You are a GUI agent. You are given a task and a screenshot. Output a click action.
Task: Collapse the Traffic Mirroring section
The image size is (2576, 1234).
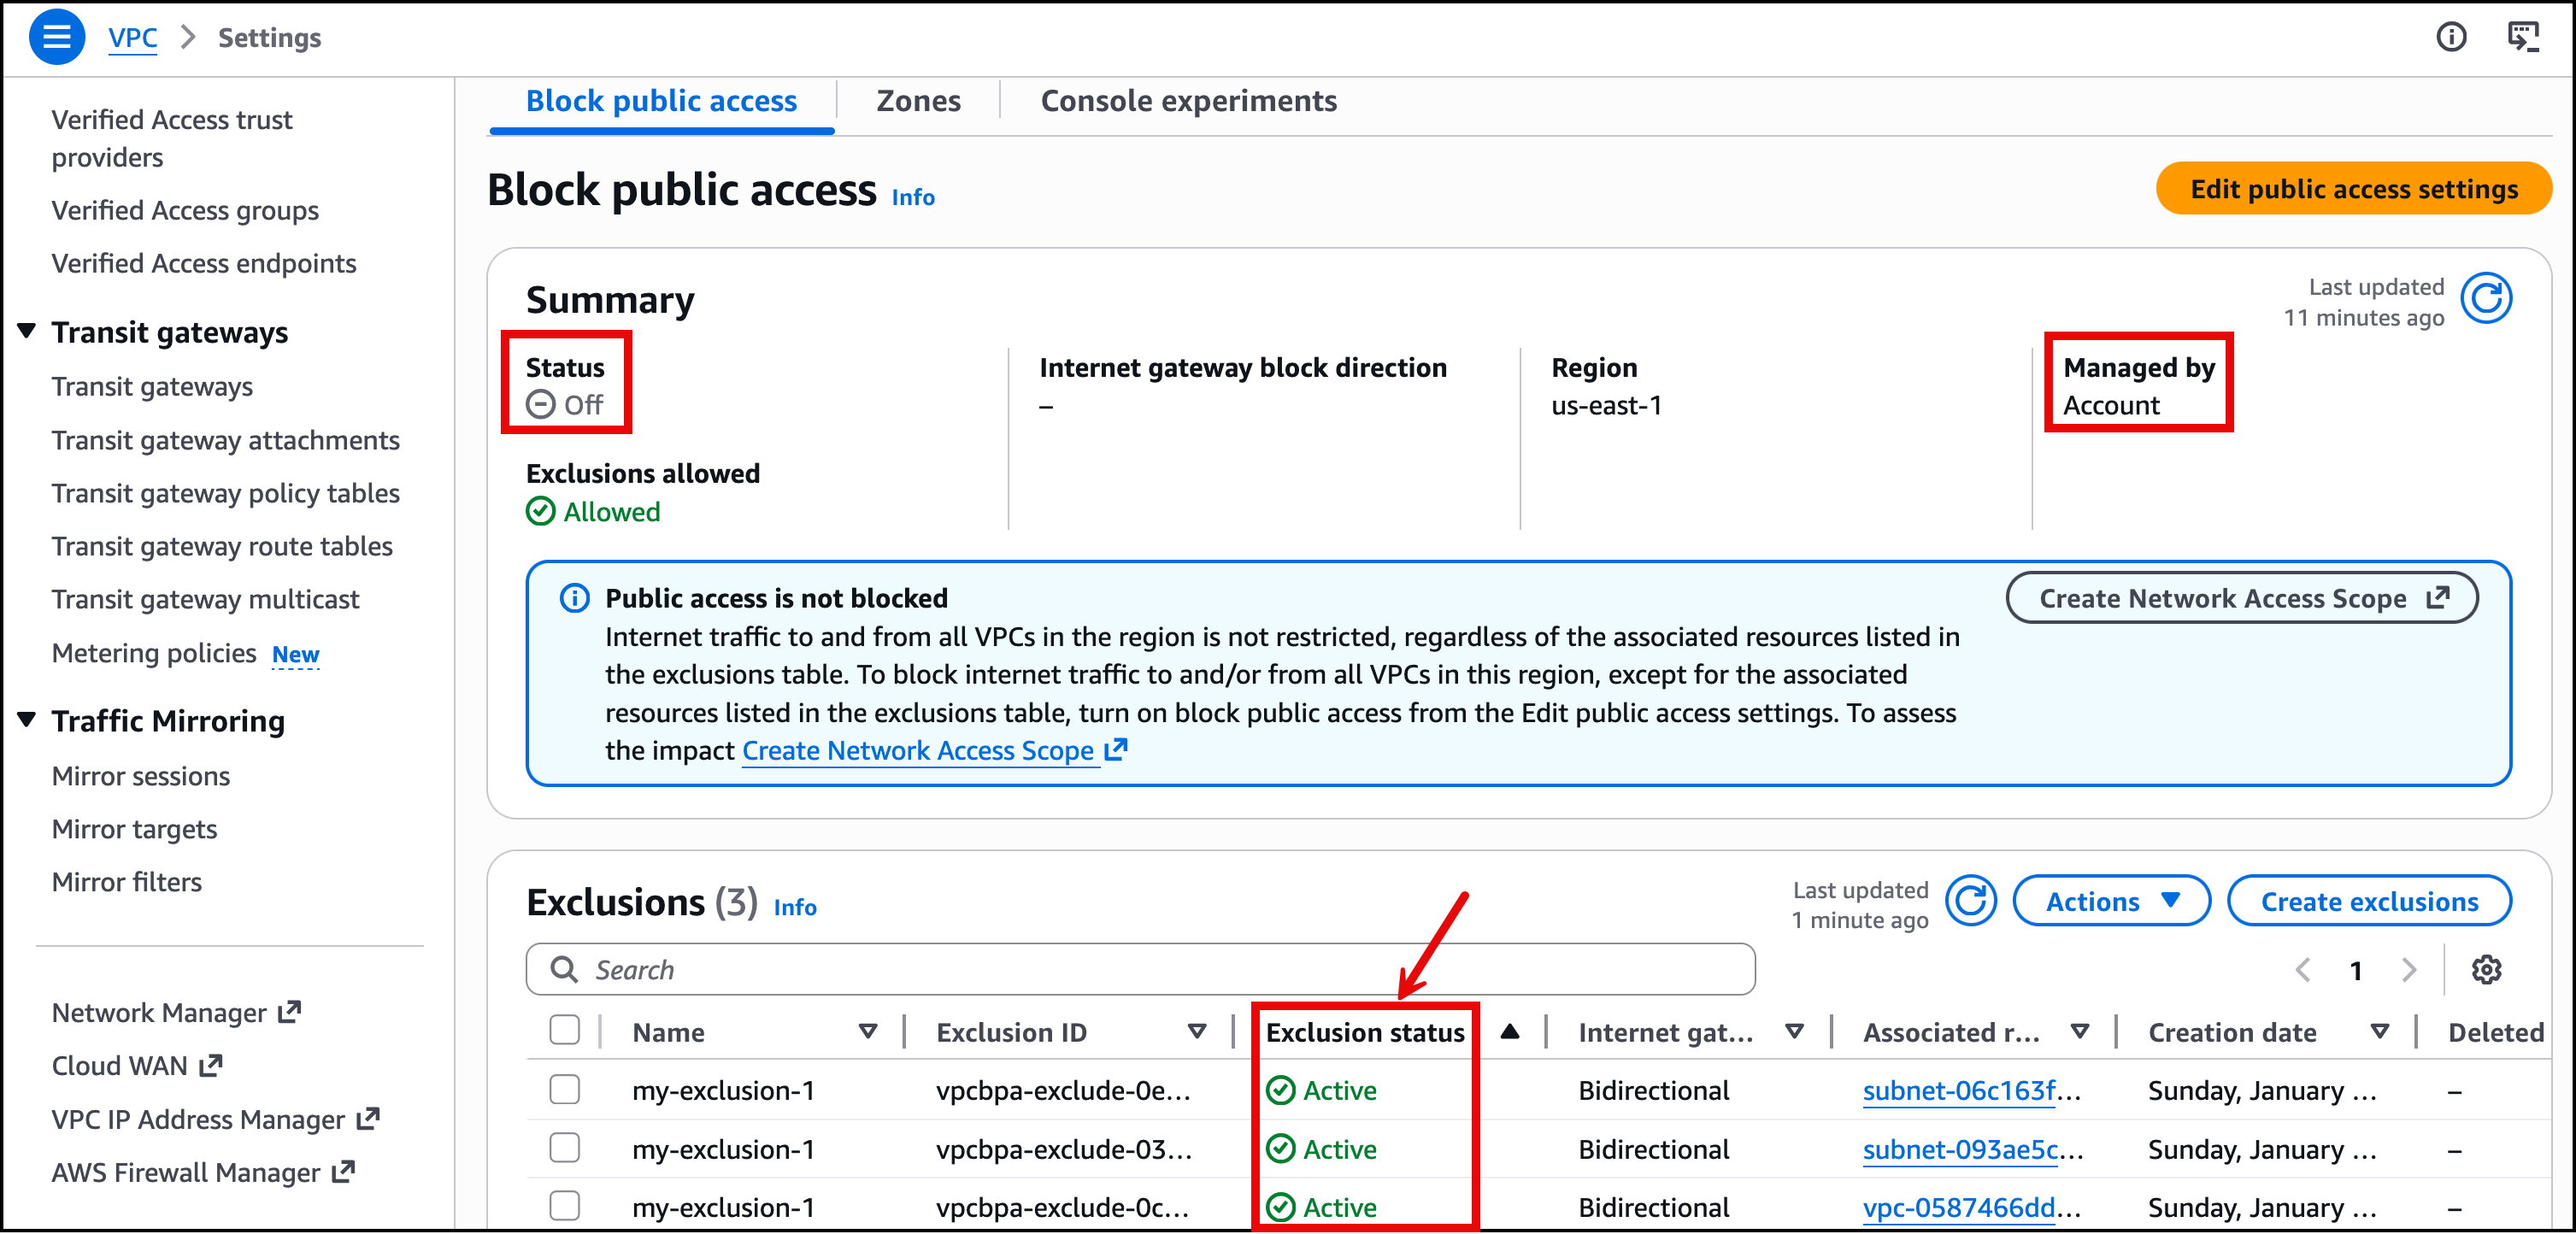27,720
